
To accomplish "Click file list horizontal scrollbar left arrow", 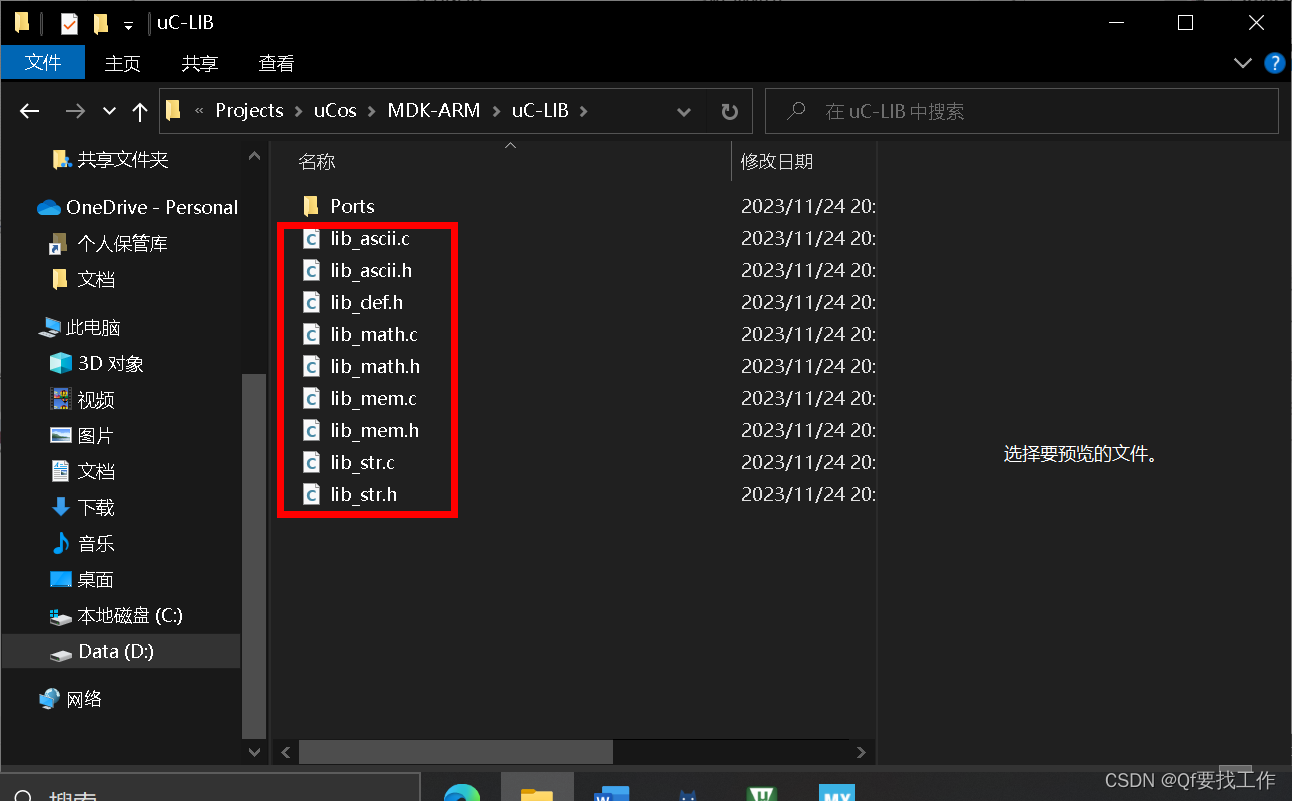I will pos(286,751).
